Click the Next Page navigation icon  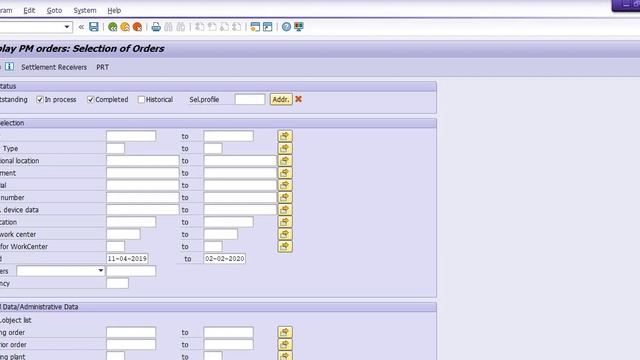(x=224, y=27)
